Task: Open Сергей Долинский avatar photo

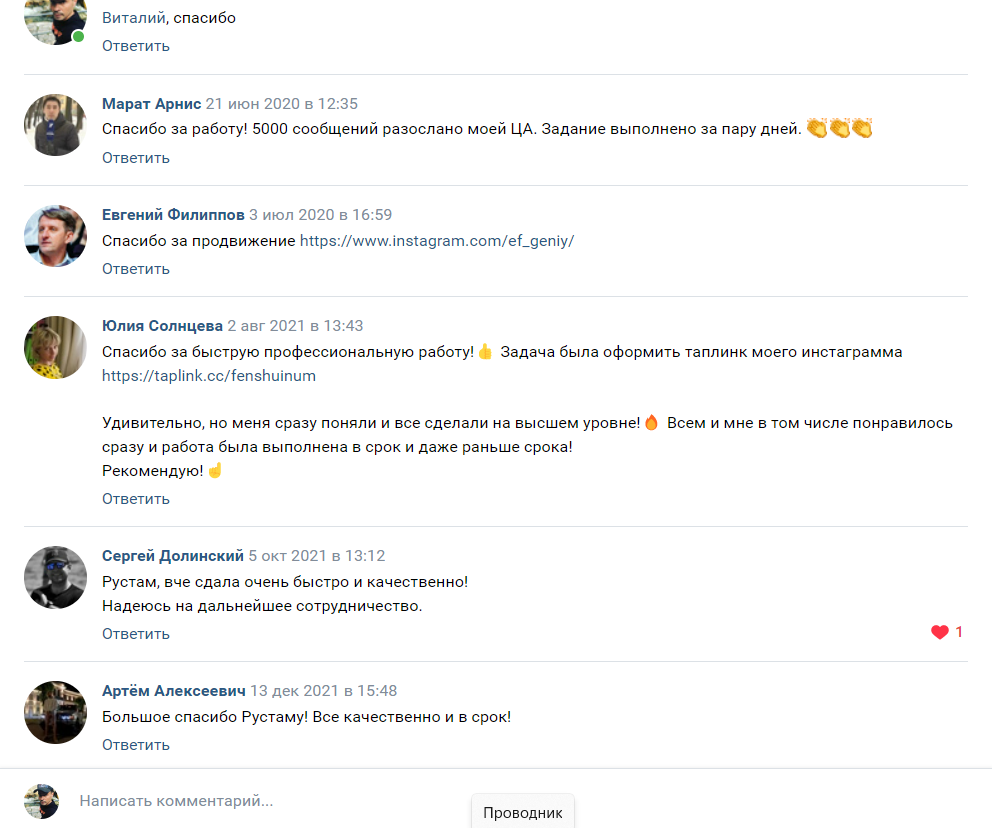Action: [x=55, y=578]
